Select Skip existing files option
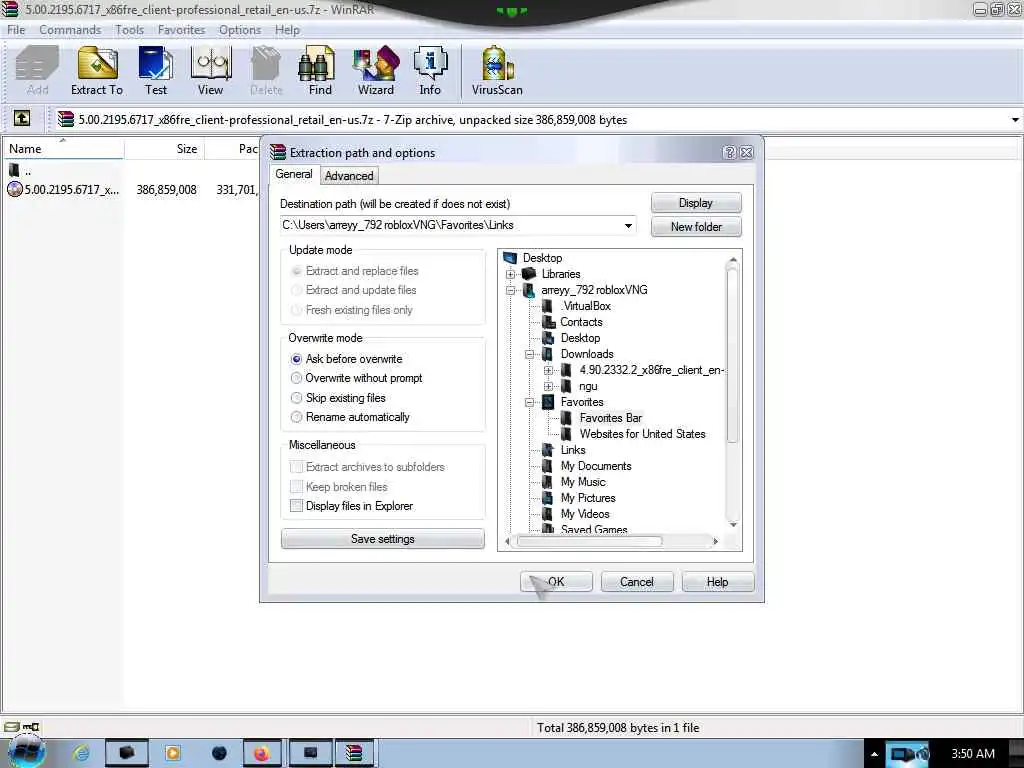This screenshot has width=1024, height=768. click(296, 398)
